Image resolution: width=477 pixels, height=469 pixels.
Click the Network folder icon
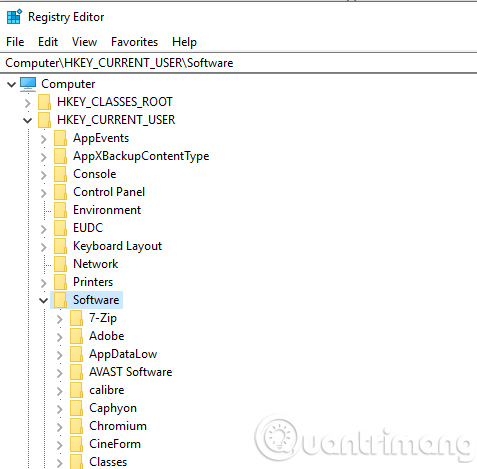[x=60, y=264]
